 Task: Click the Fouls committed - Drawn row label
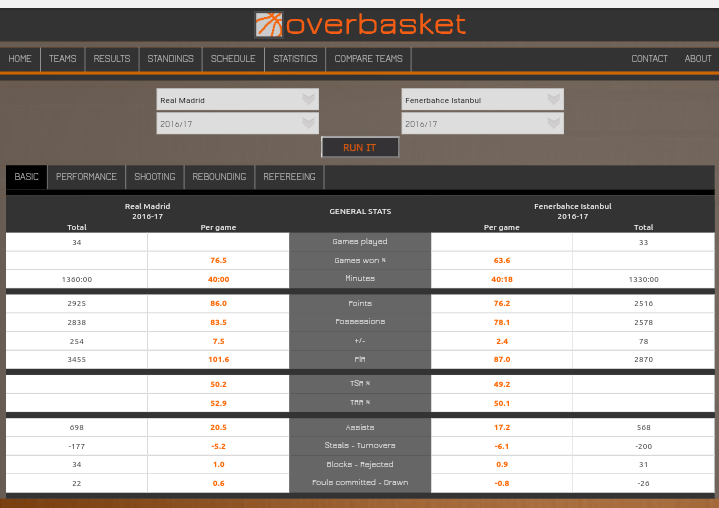[x=360, y=483]
